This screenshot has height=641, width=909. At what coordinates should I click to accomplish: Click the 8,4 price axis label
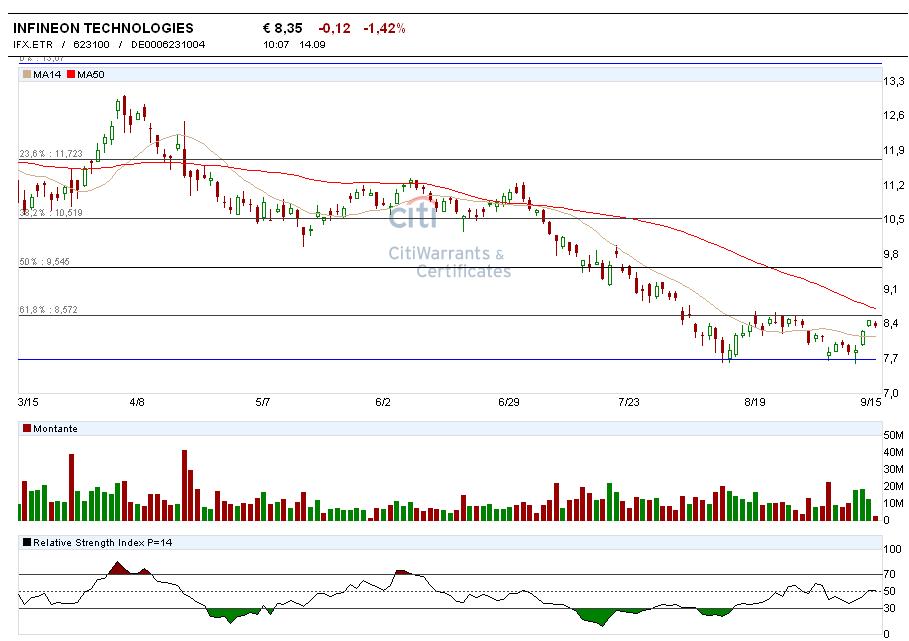click(891, 323)
